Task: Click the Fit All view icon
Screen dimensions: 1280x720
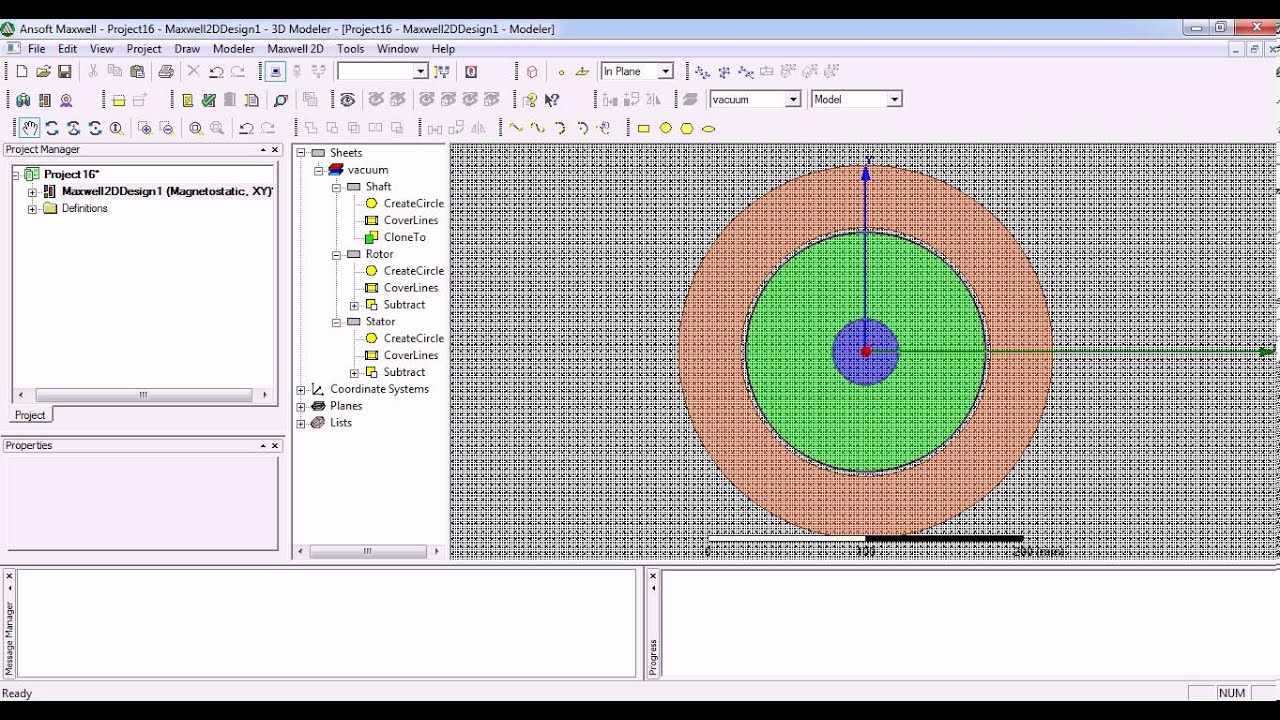Action: click(196, 128)
